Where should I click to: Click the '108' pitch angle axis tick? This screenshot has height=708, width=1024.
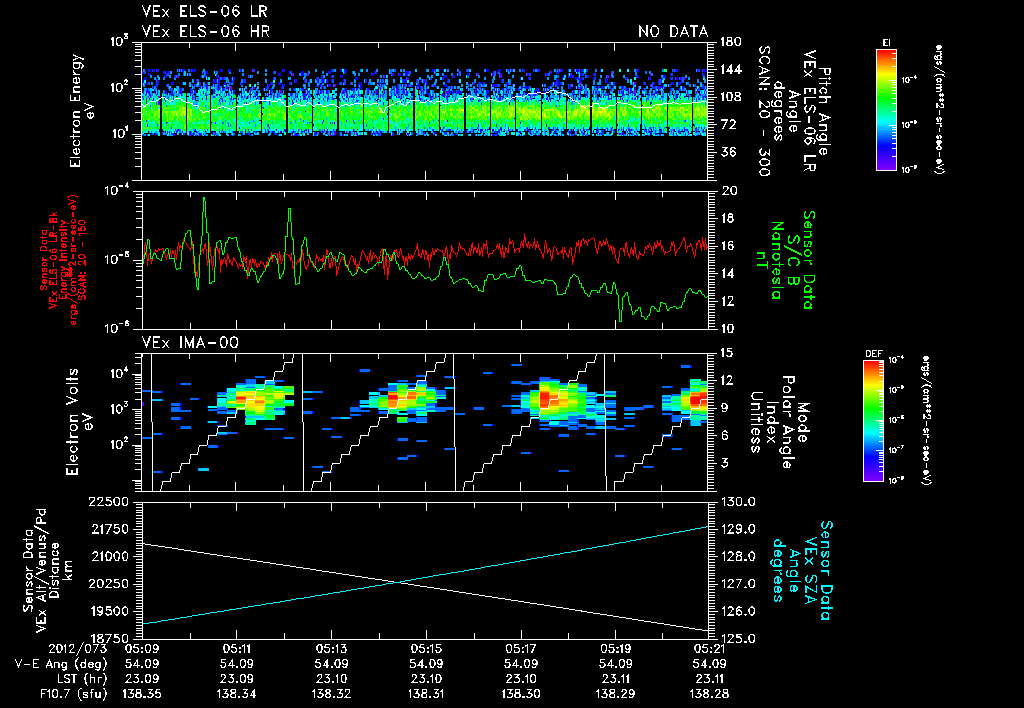point(731,97)
